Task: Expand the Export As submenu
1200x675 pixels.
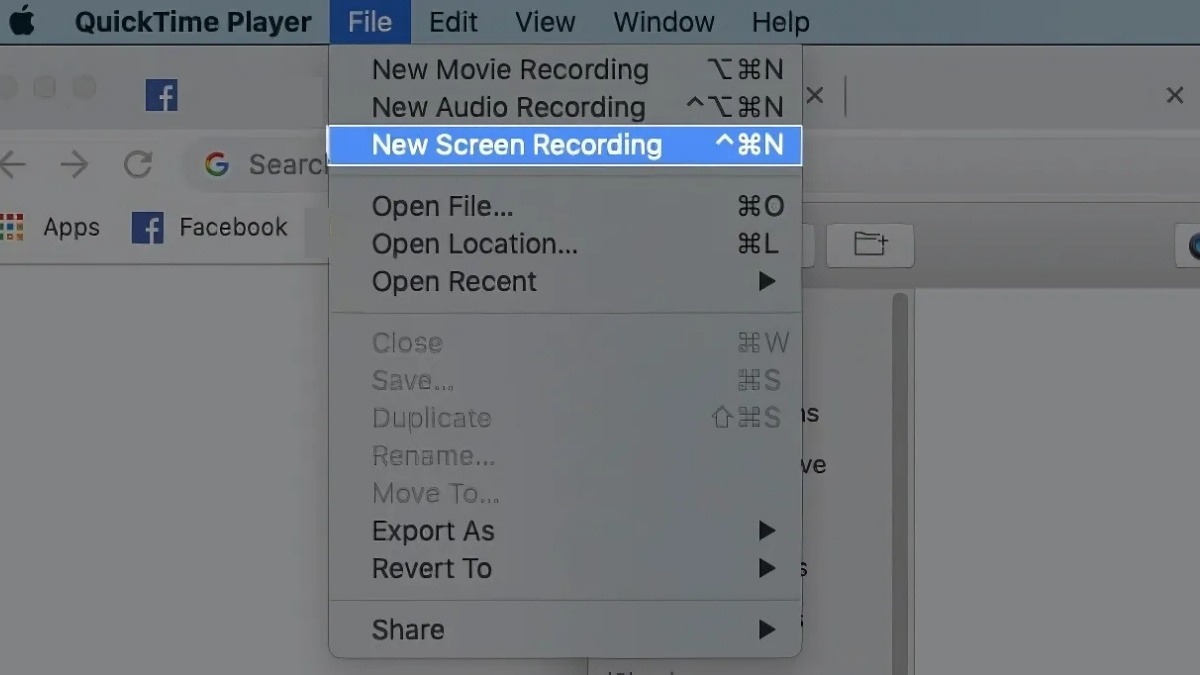Action: (565, 531)
